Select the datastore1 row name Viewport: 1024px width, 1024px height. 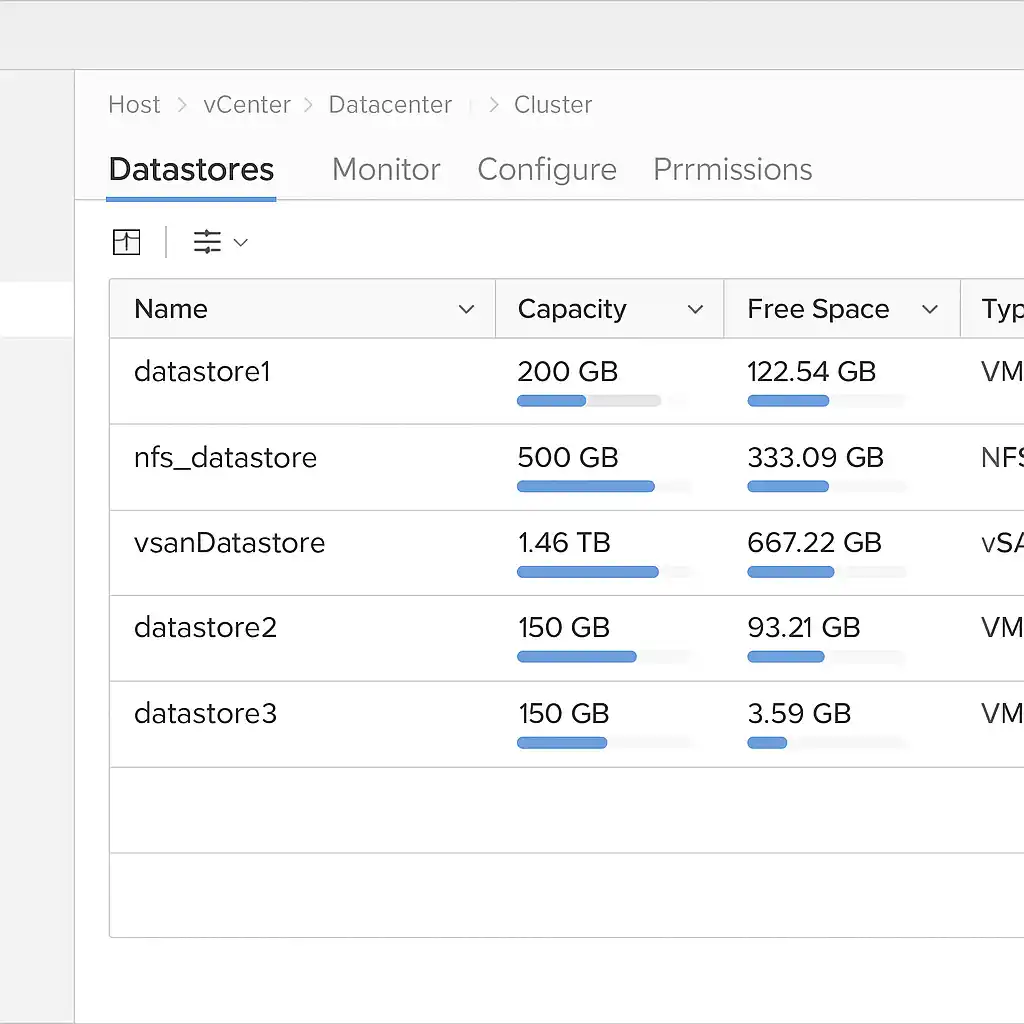[202, 372]
